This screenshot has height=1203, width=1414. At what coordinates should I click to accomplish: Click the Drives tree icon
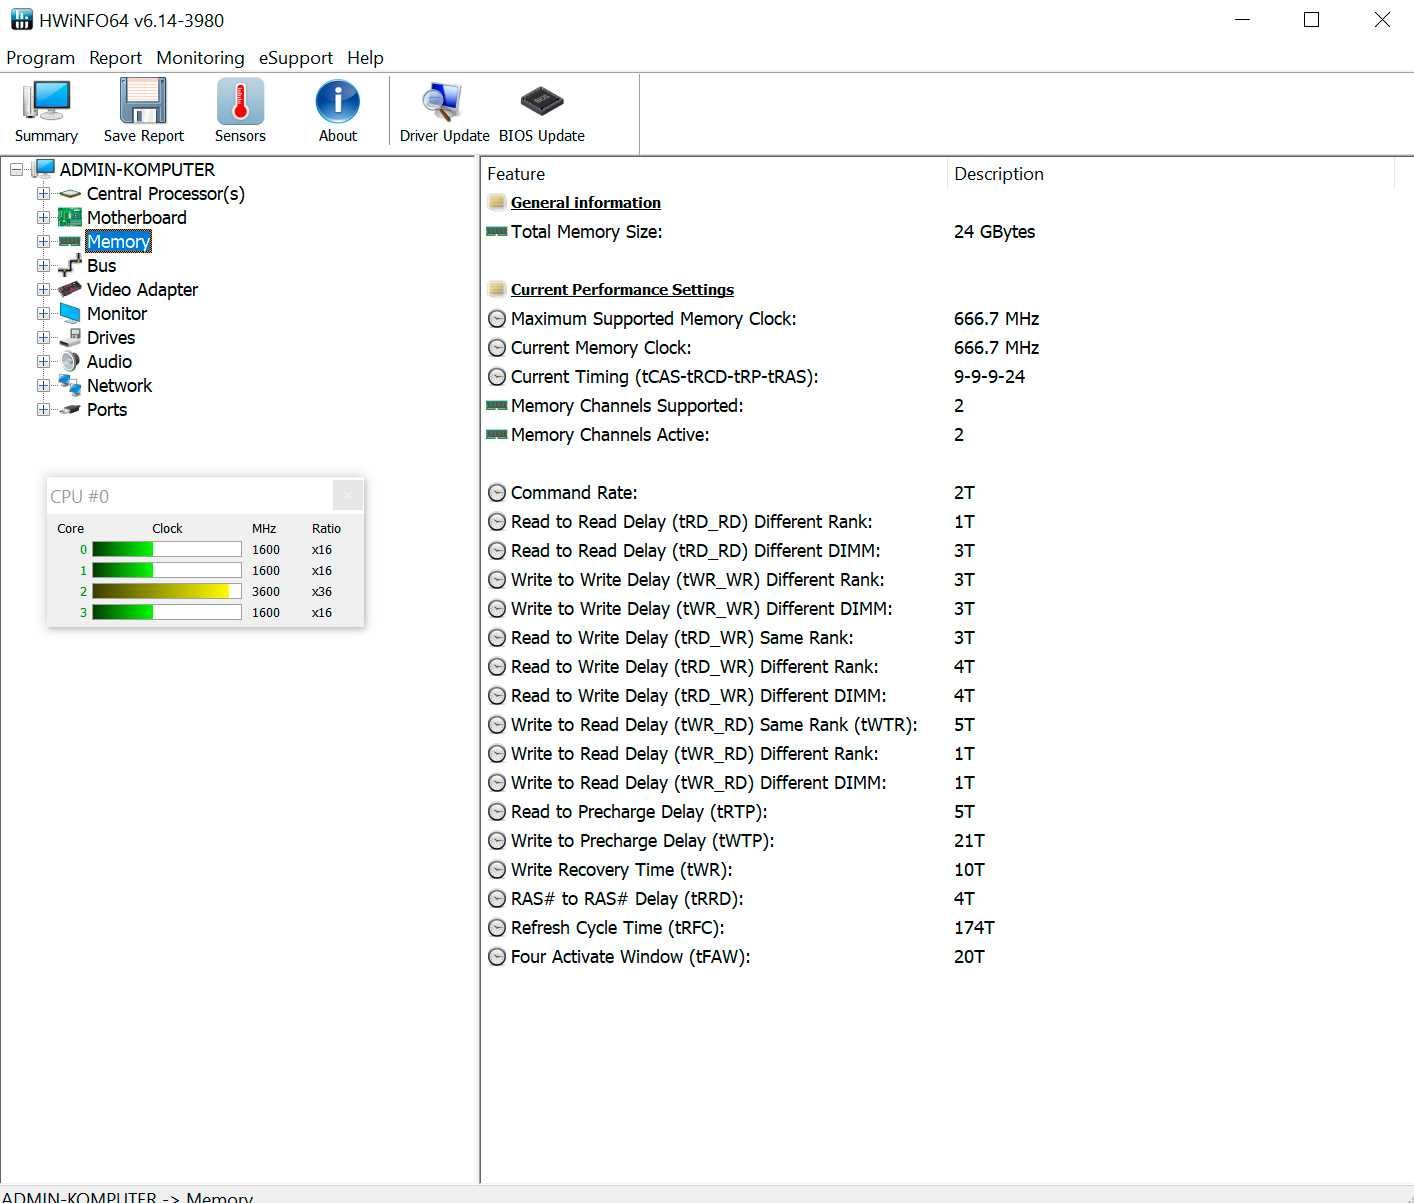[70, 337]
